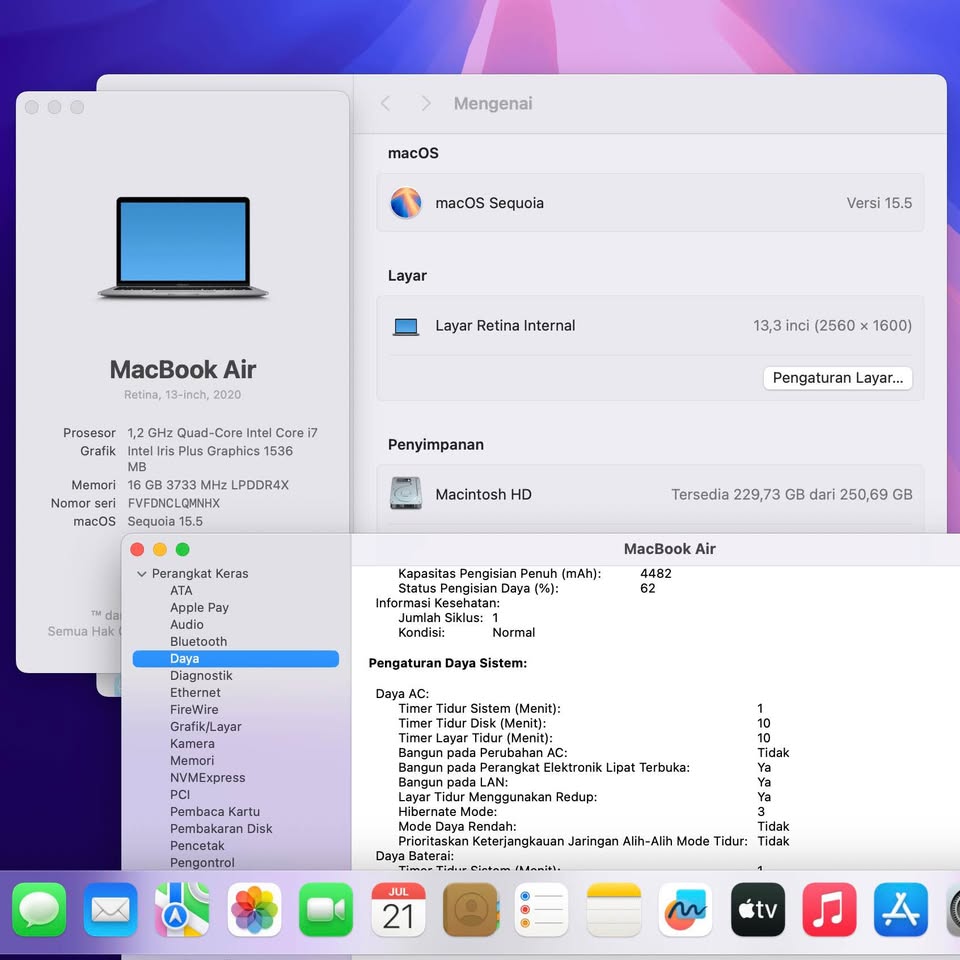Screen dimensions: 960x960
Task: Select Pembaca Kartu in the sidebar
Action: point(215,811)
